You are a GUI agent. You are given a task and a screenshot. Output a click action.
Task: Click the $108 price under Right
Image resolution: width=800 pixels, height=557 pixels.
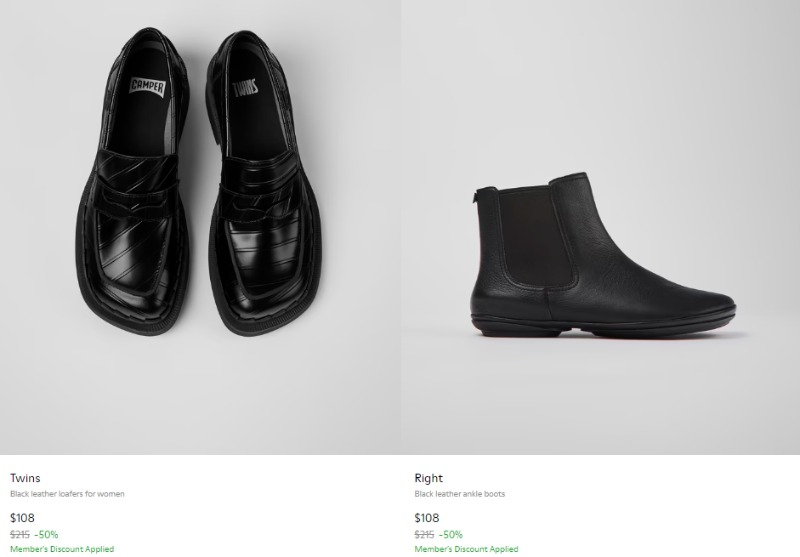tap(427, 518)
